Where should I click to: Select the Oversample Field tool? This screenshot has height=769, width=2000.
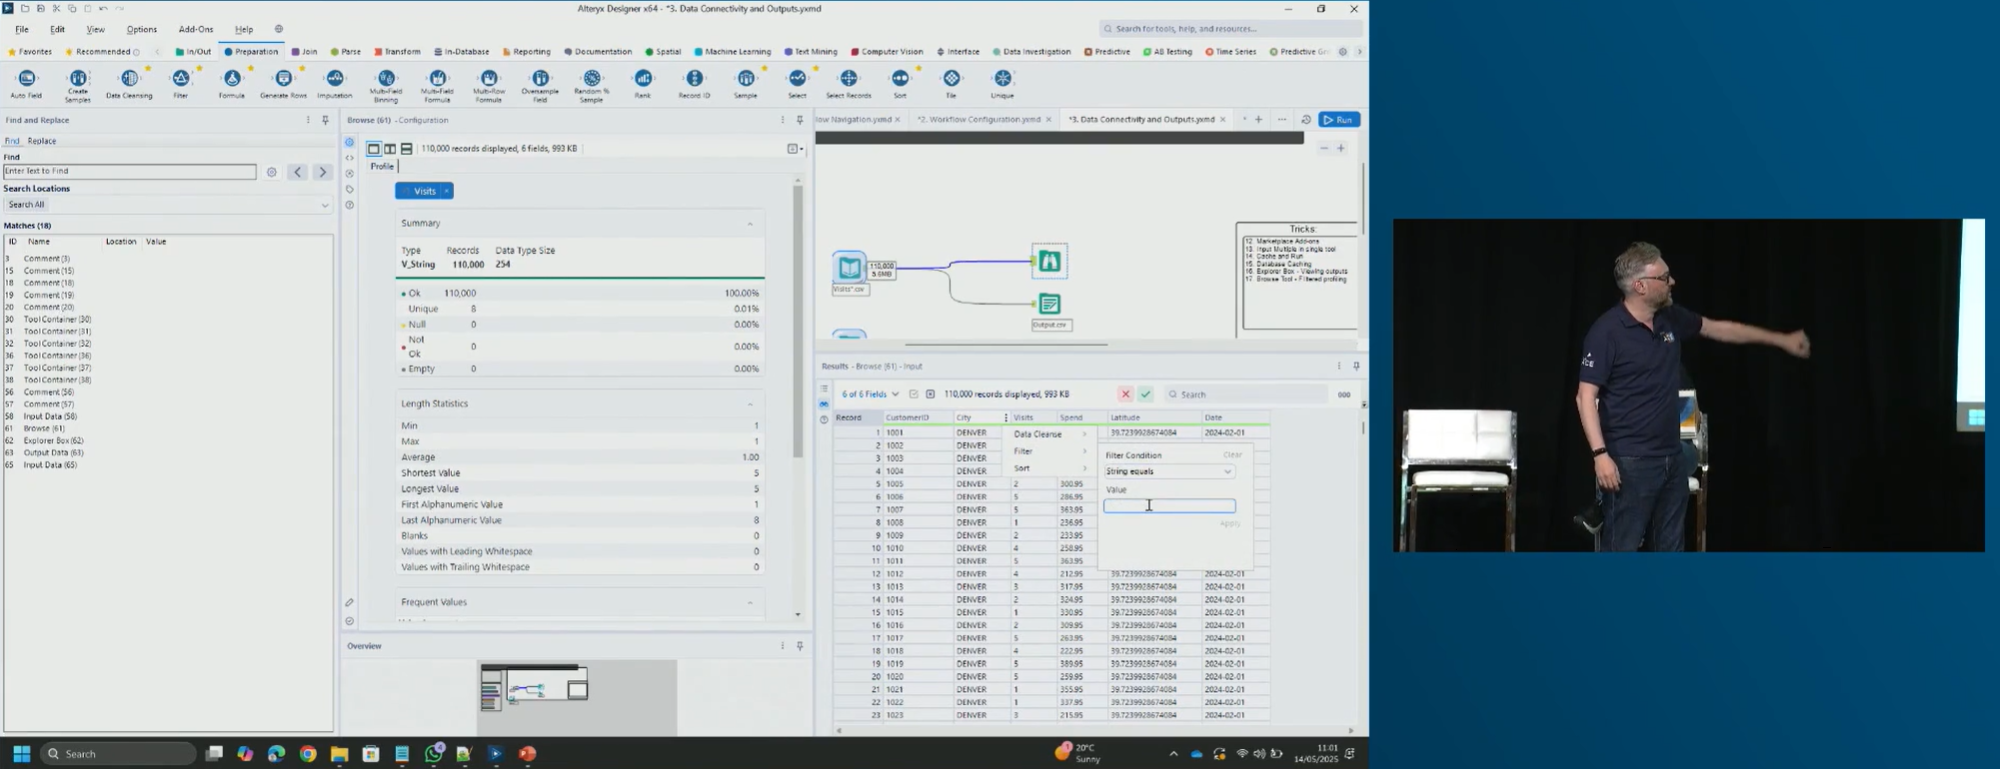coord(540,85)
